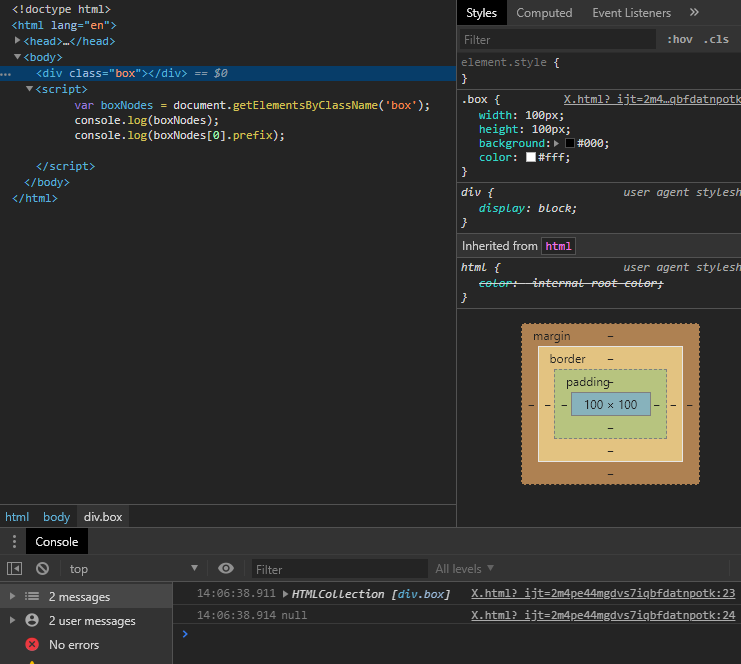Collapse the script element node
The height and width of the screenshot is (664, 741).
tap(29, 89)
